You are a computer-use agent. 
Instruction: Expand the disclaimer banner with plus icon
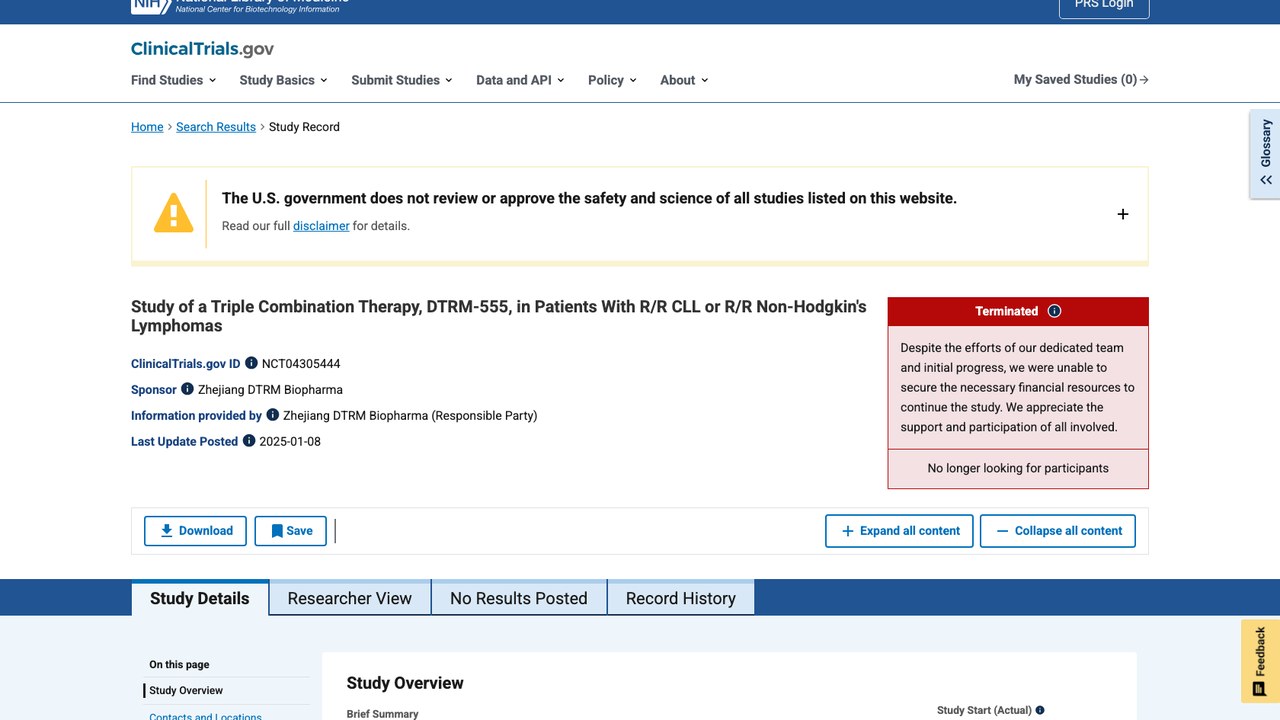pyautogui.click(x=1123, y=214)
